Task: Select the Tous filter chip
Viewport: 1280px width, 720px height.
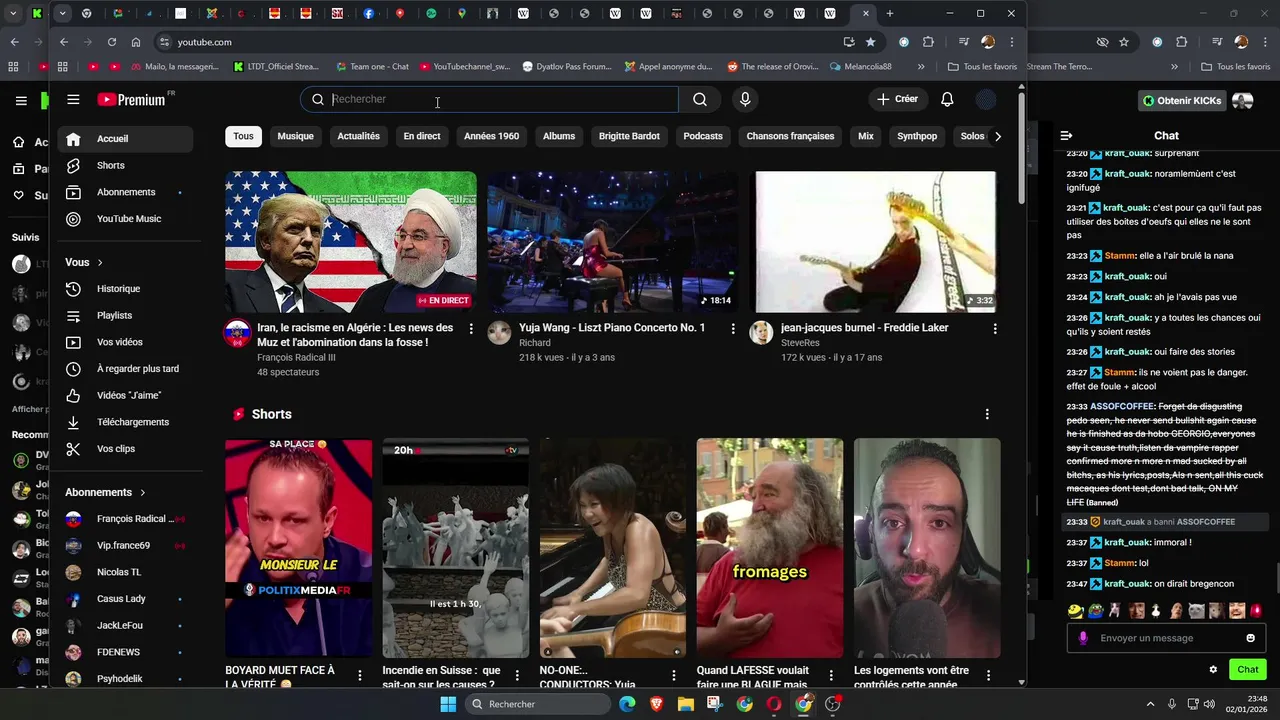Action: [243, 136]
